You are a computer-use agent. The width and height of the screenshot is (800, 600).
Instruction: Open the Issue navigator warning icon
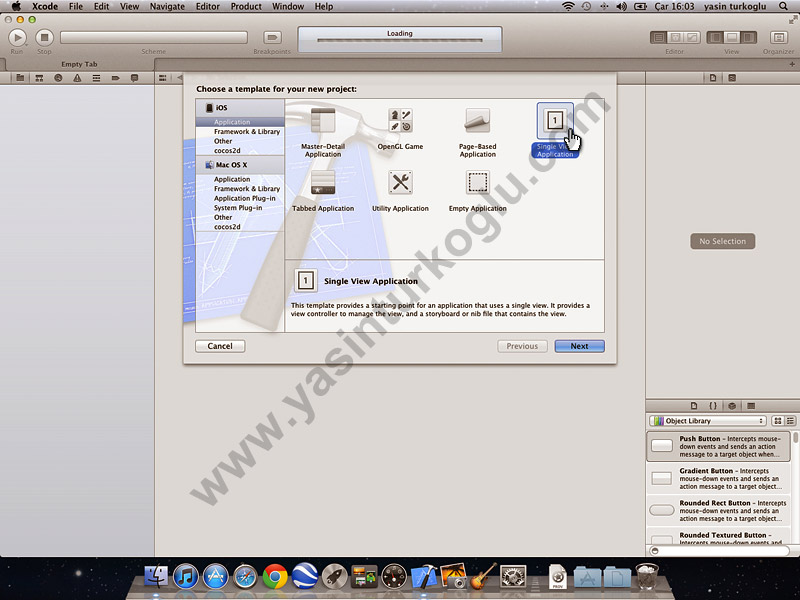(77, 78)
